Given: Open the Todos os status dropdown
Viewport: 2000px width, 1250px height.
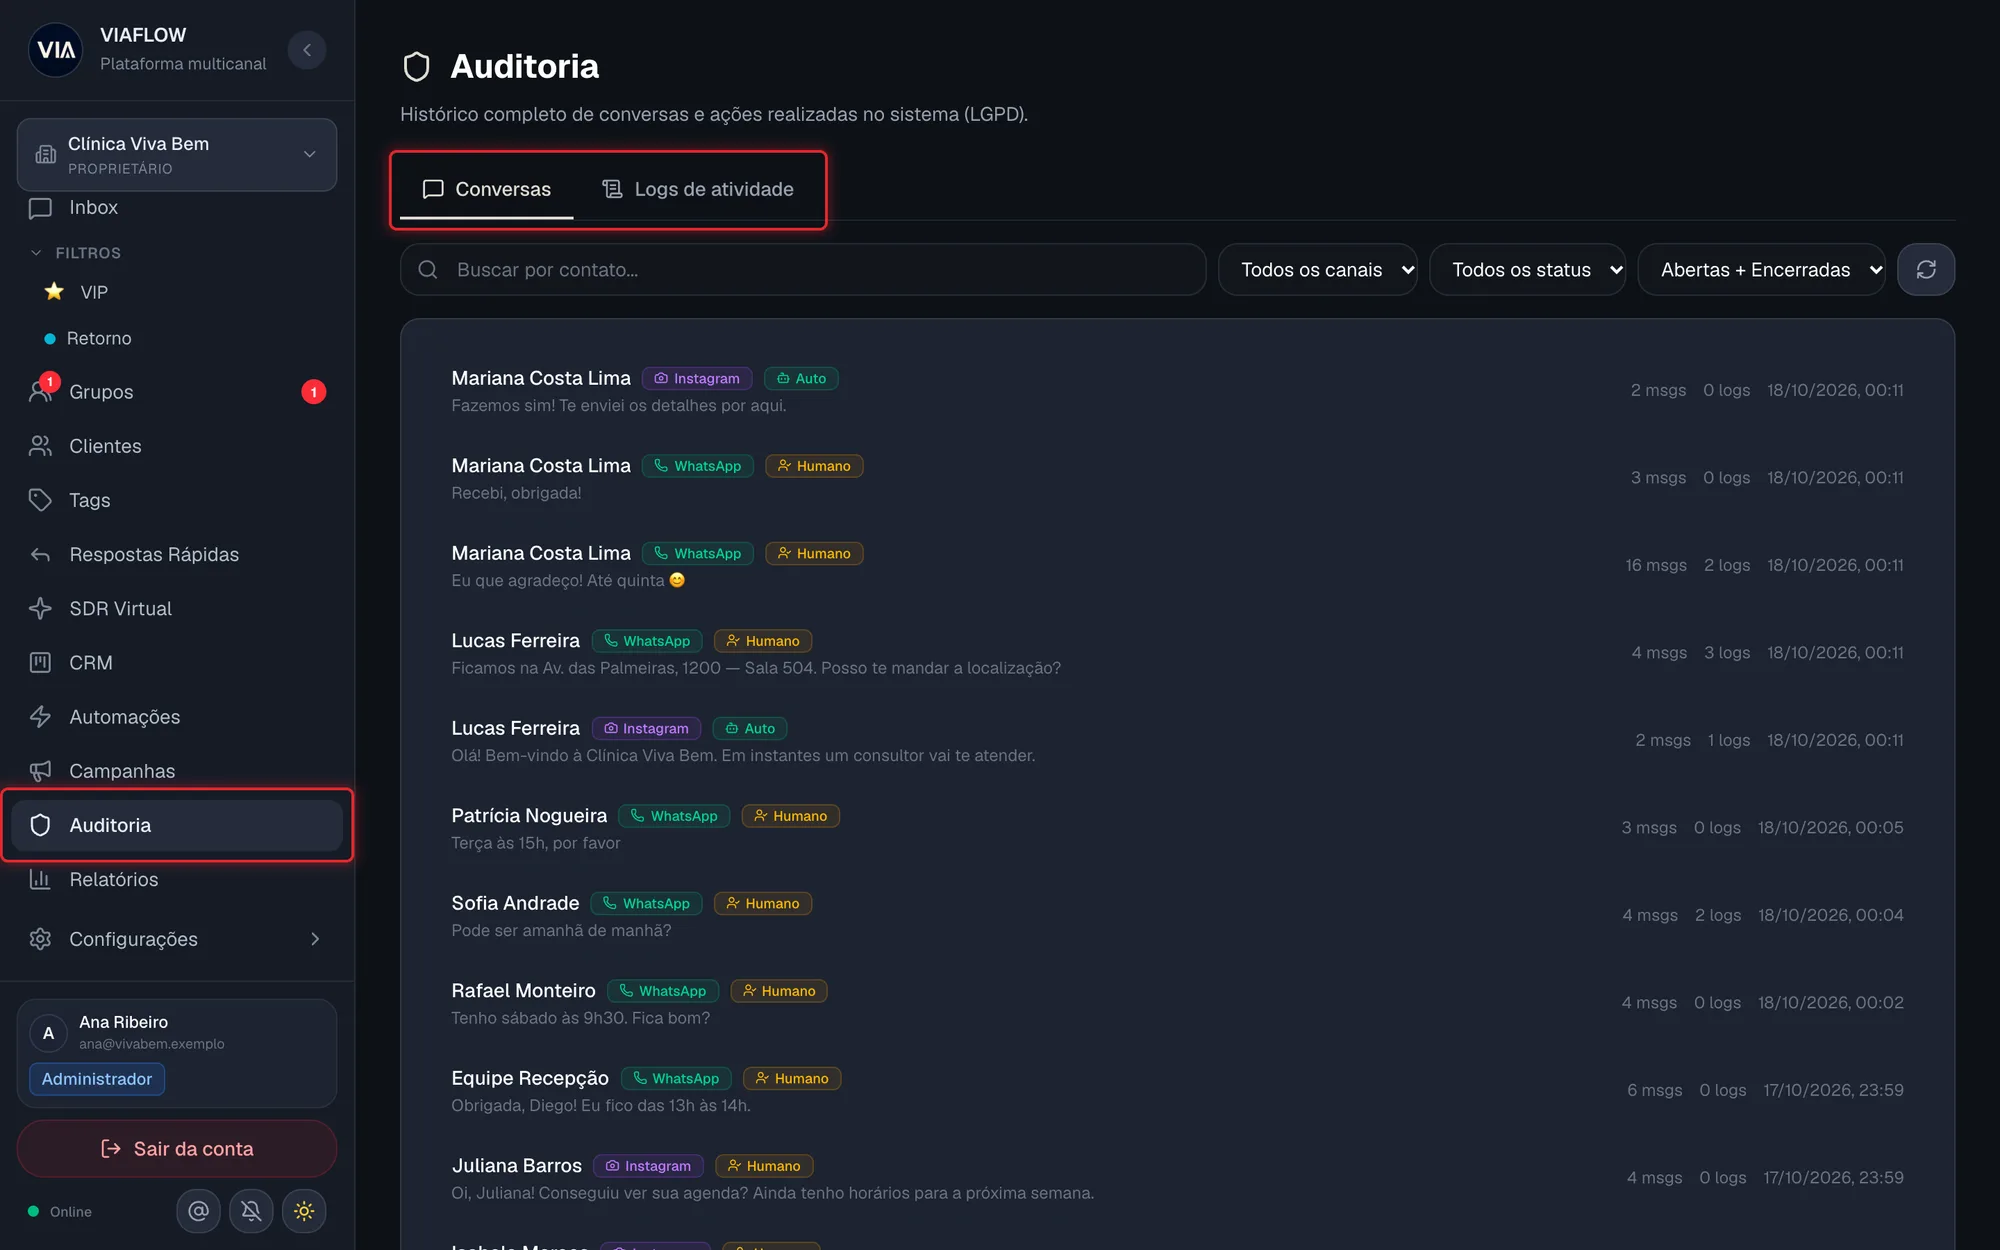Looking at the screenshot, I should 1528,270.
